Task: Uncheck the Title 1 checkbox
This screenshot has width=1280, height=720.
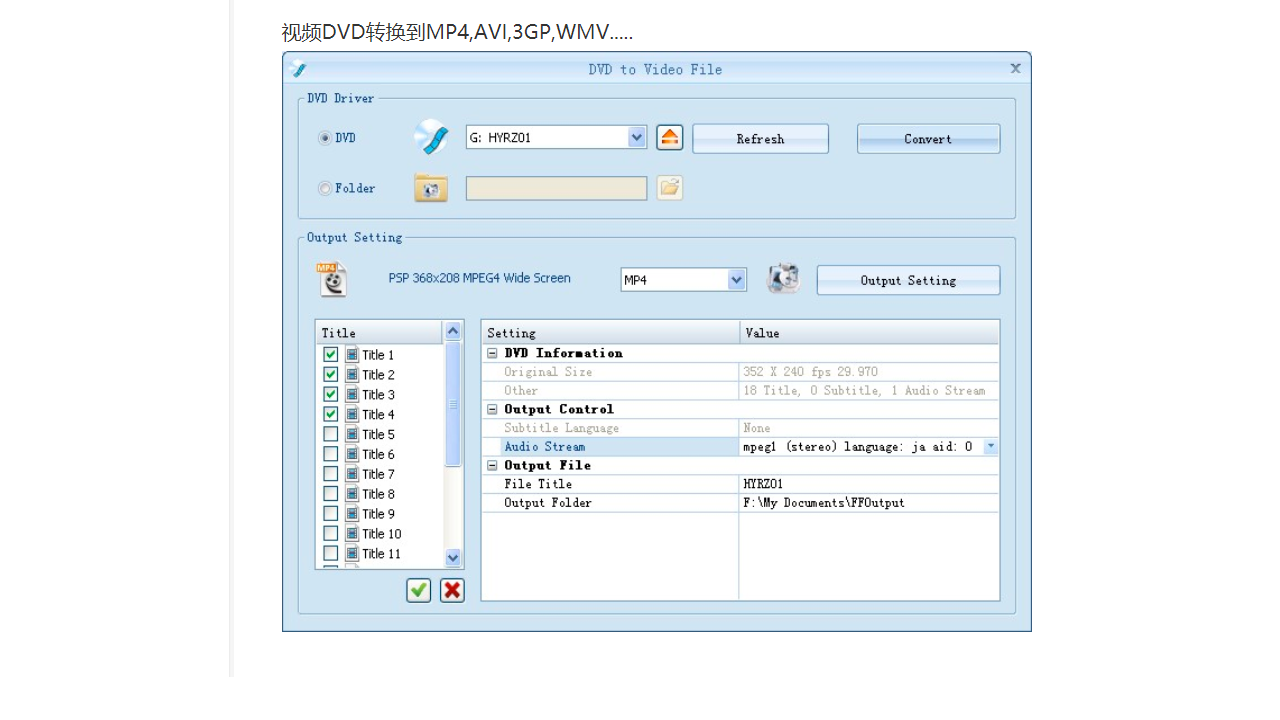Action: (331, 355)
